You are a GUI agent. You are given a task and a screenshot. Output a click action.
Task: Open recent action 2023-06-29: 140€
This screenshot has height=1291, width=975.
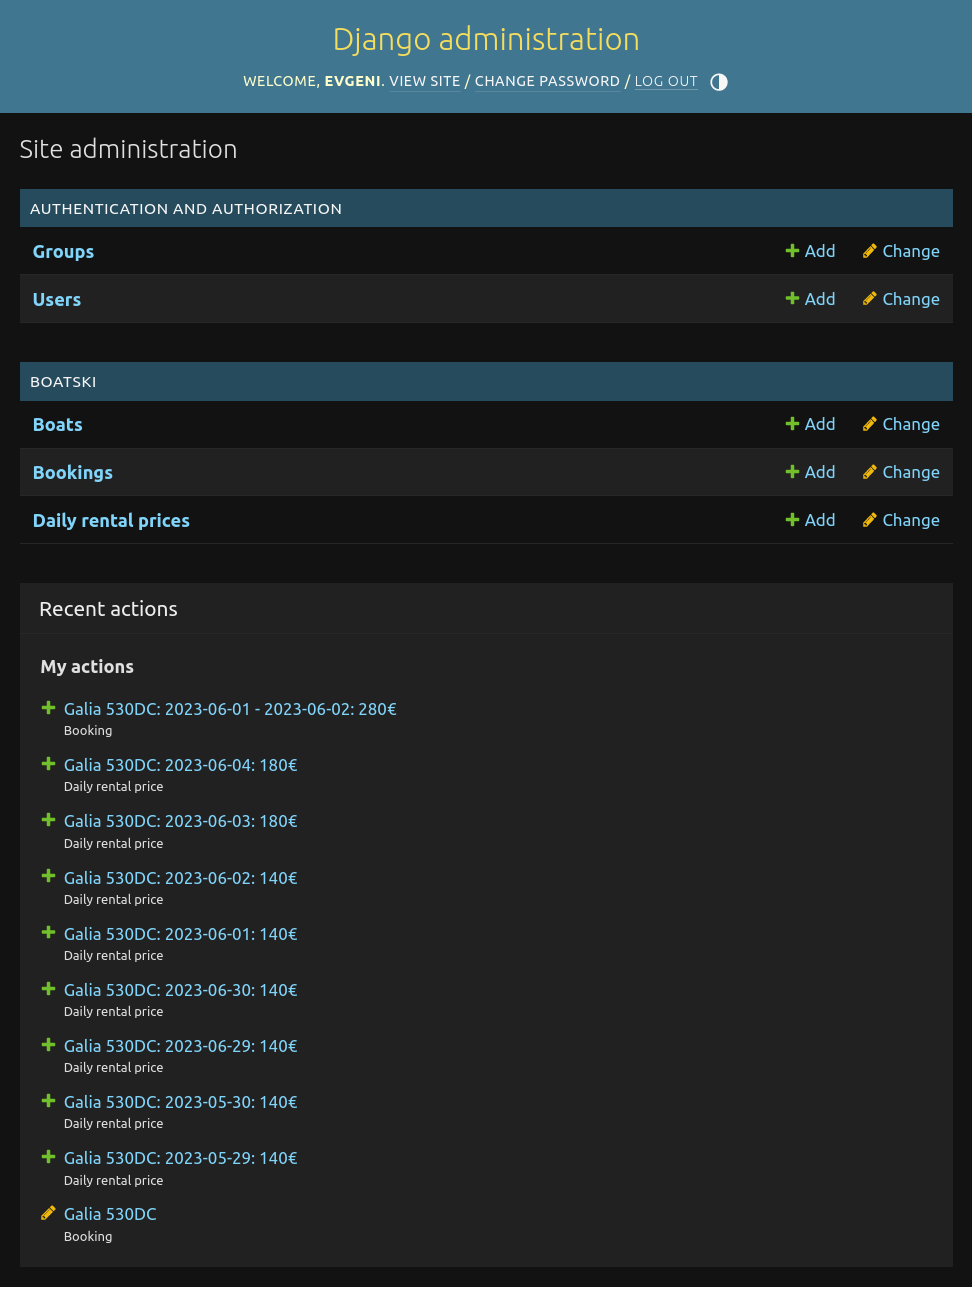click(x=181, y=1046)
